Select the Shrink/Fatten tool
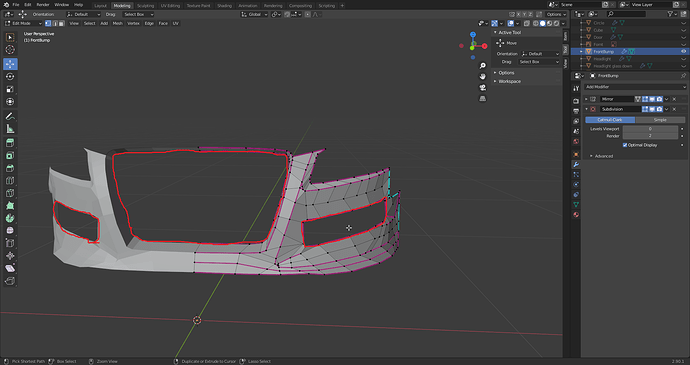 click(x=10, y=255)
